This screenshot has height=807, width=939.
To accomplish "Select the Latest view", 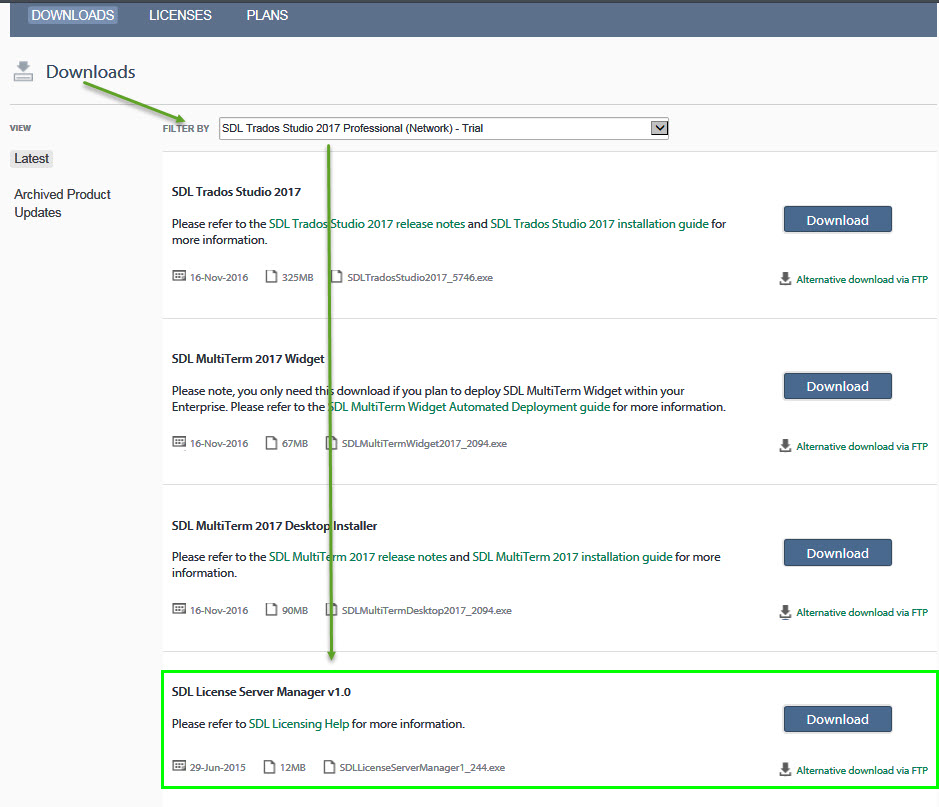I will point(32,159).
